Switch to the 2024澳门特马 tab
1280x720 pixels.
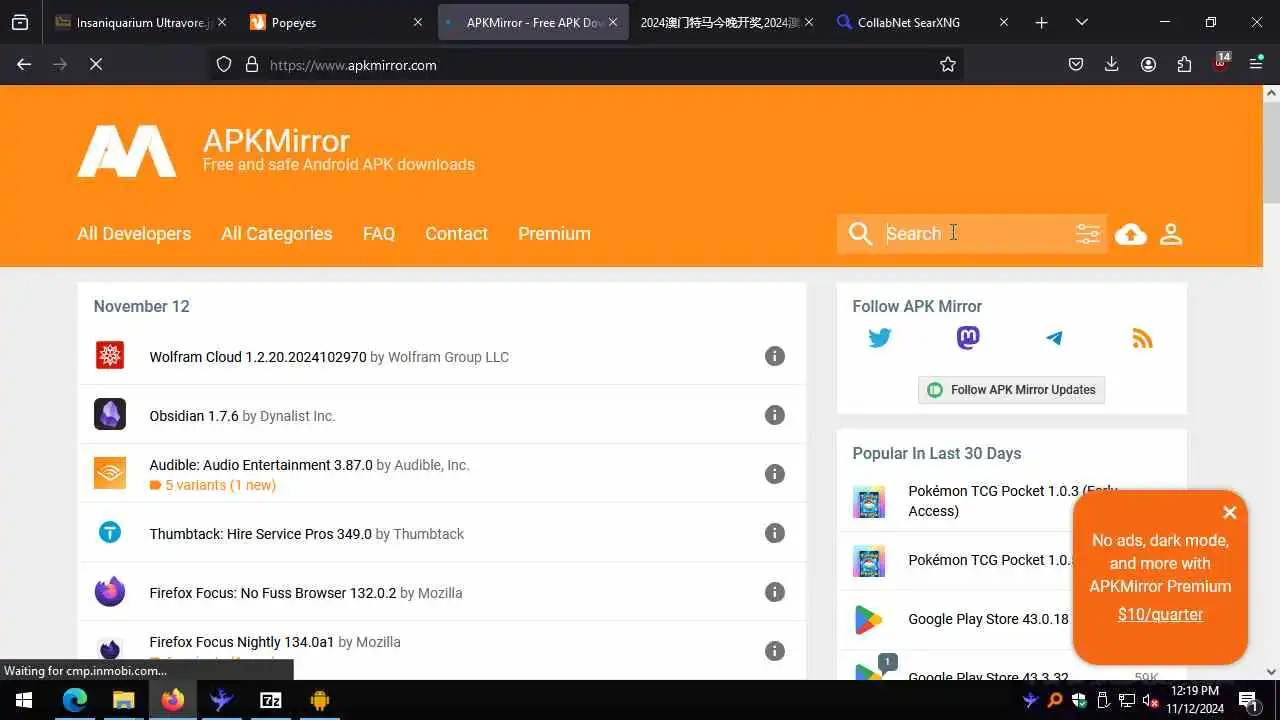point(727,22)
